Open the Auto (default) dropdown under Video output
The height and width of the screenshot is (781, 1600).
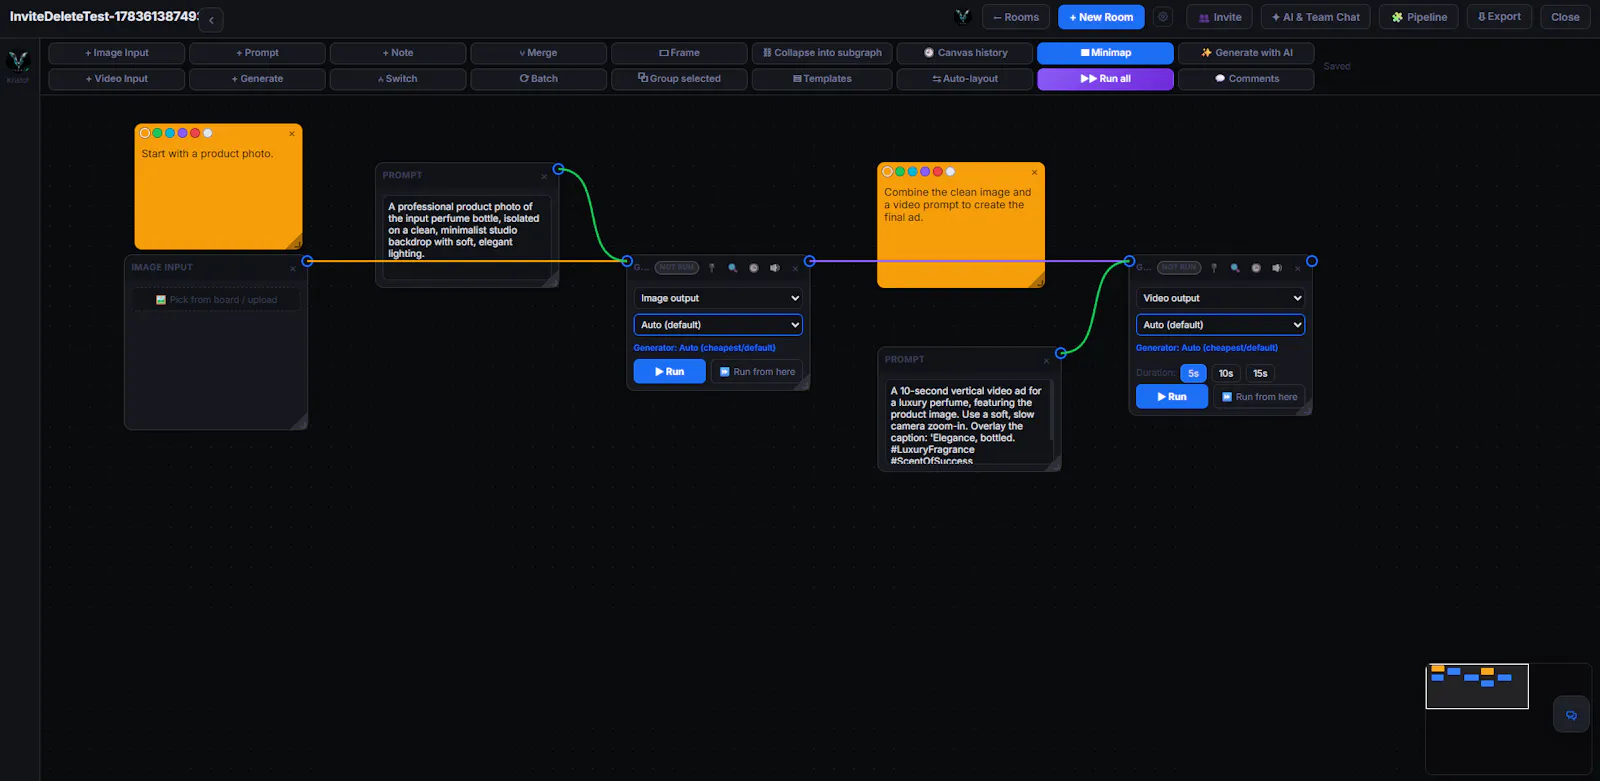[1220, 325]
